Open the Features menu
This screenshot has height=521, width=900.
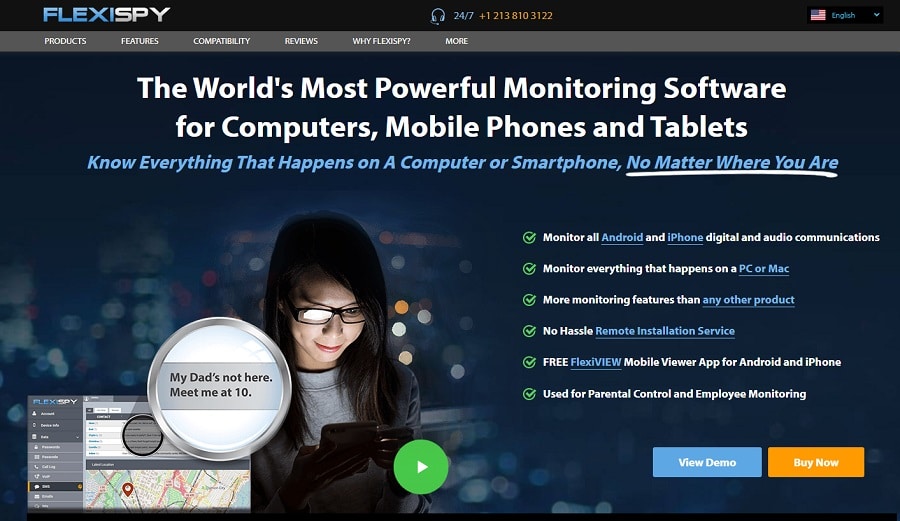(x=139, y=41)
